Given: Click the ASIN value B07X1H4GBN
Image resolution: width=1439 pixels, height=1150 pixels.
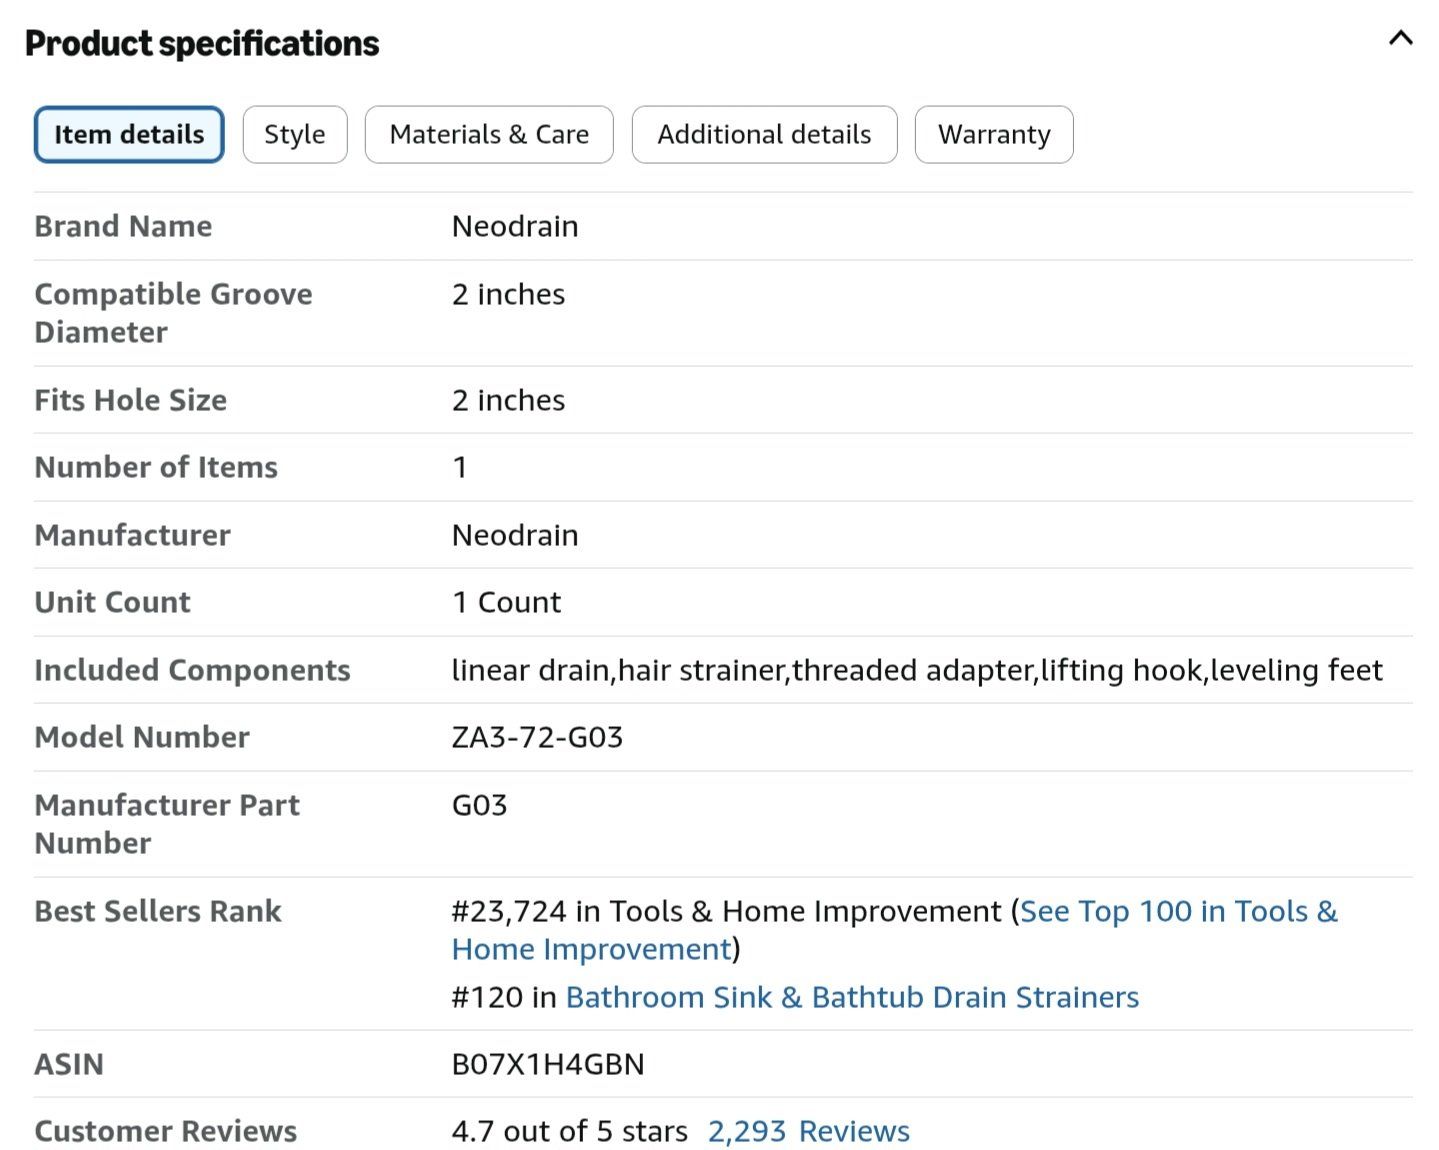Looking at the screenshot, I should (548, 1064).
